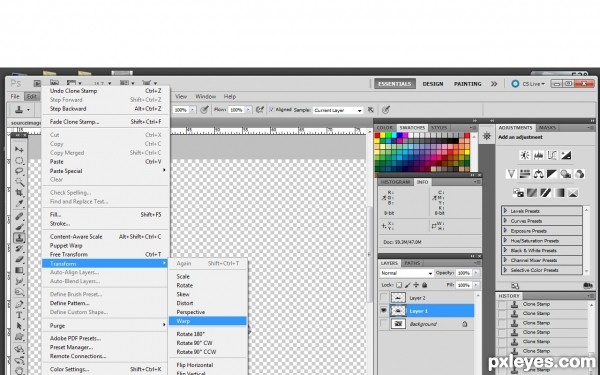The height and width of the screenshot is (375, 600).
Task: Expand Hue/Saturation Presets
Action: tap(505, 241)
